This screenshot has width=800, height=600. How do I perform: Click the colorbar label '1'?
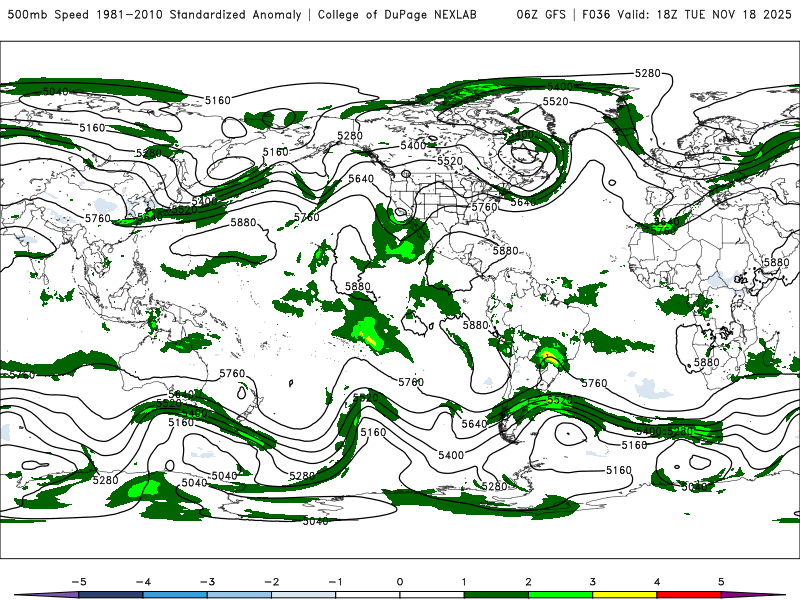tap(464, 582)
